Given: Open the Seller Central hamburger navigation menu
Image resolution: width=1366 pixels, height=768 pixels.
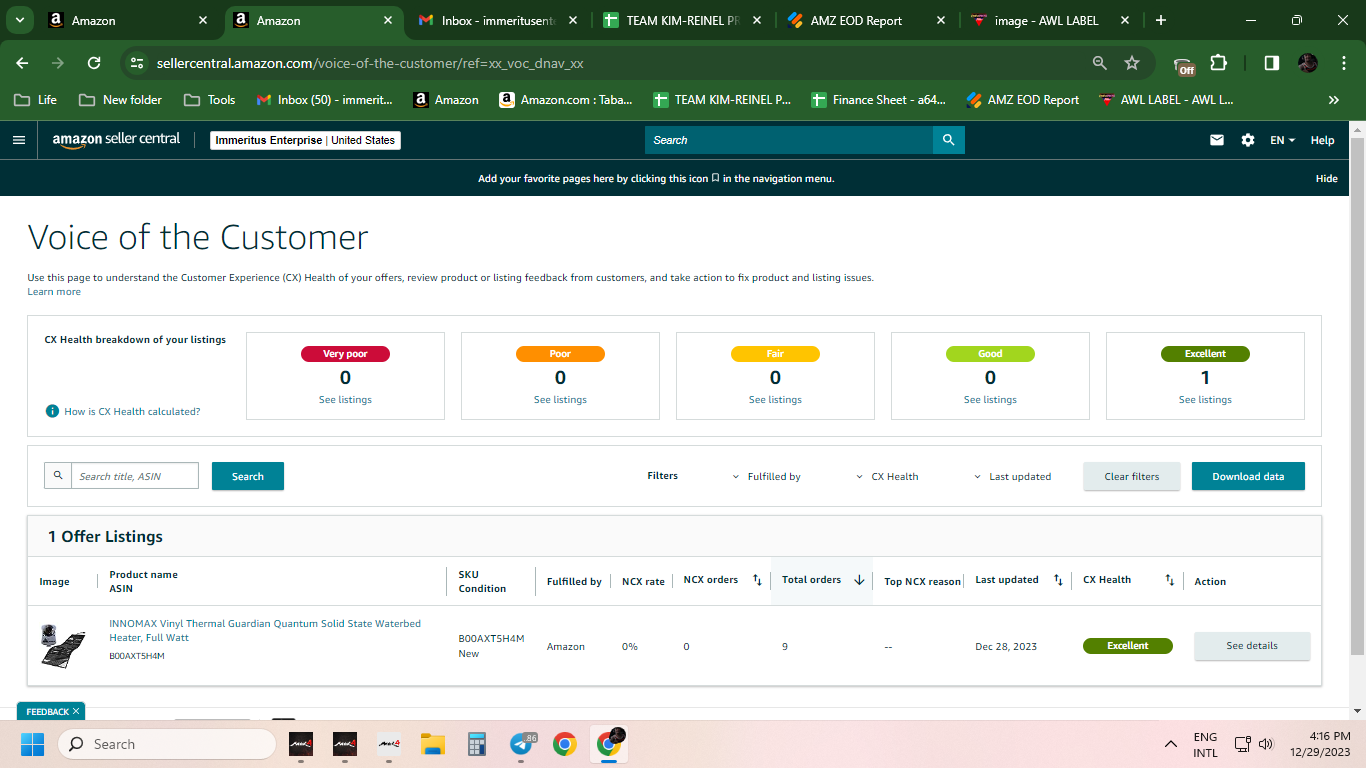Looking at the screenshot, I should click(19, 140).
